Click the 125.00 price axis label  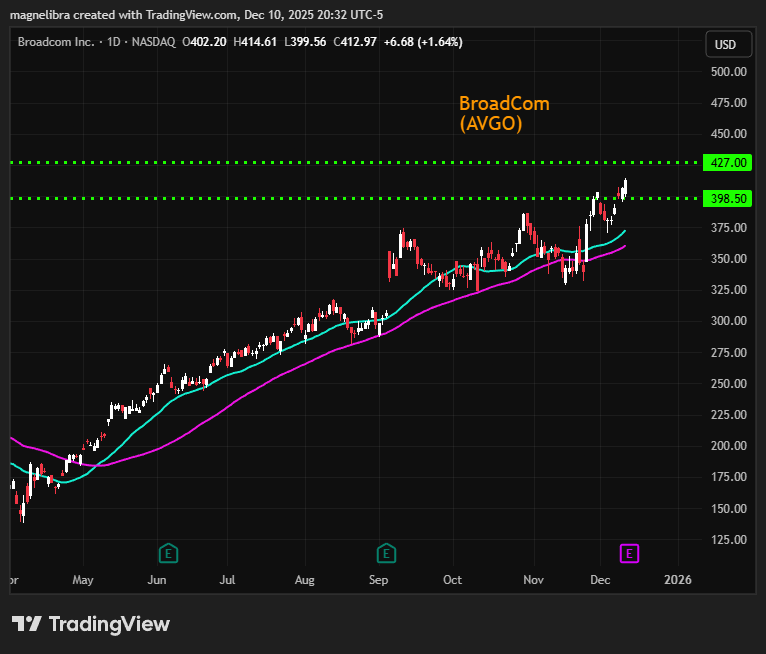coord(729,540)
